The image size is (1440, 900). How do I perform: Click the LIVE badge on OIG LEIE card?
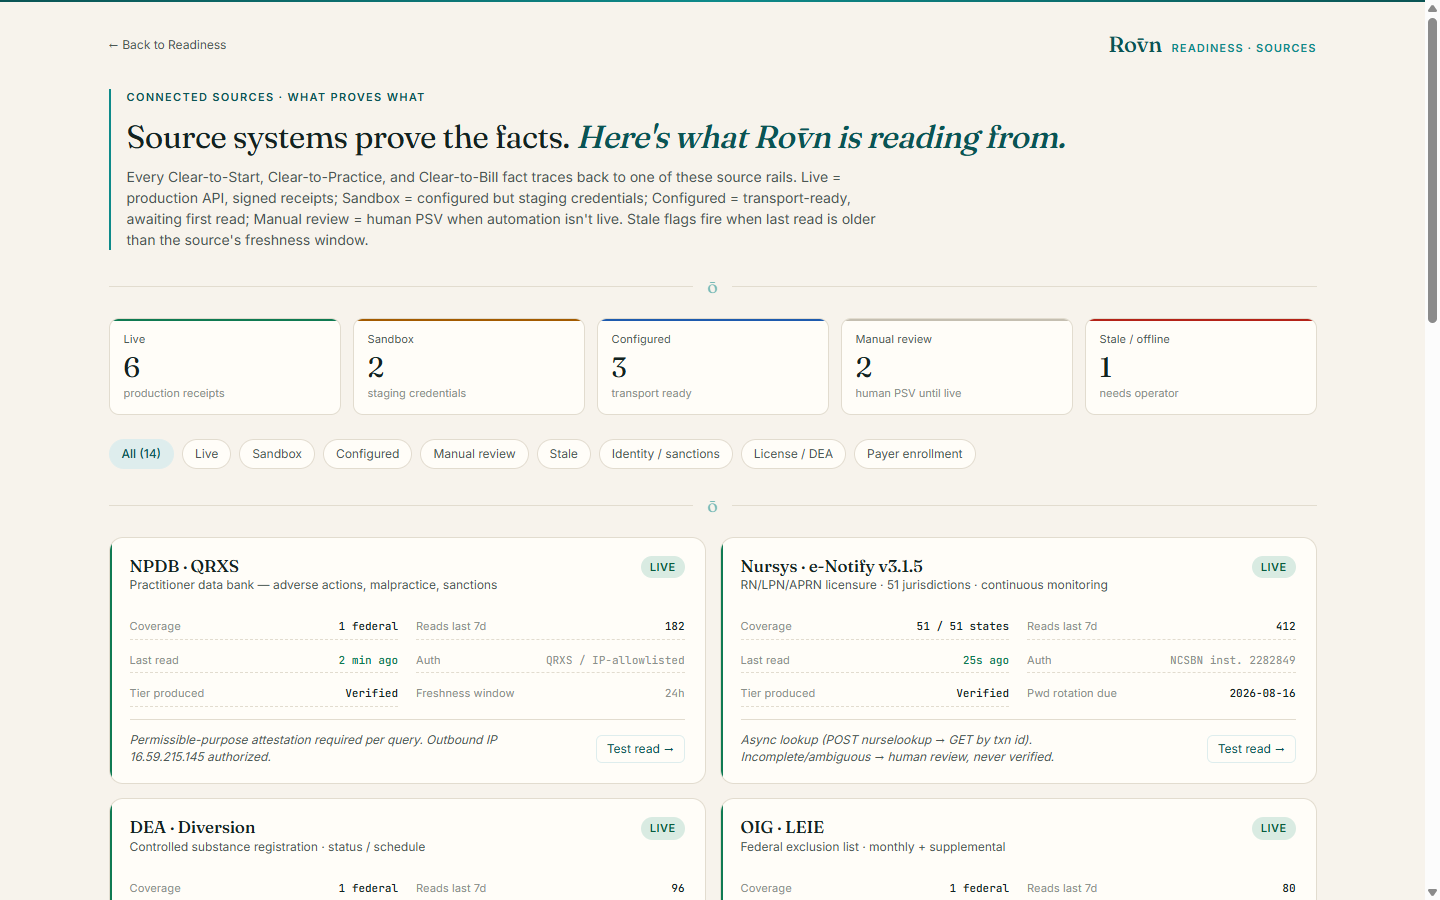point(1274,828)
